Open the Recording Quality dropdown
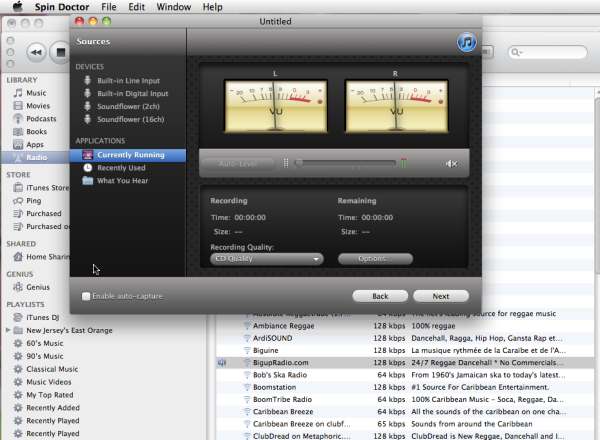The image size is (600, 440). (267, 259)
